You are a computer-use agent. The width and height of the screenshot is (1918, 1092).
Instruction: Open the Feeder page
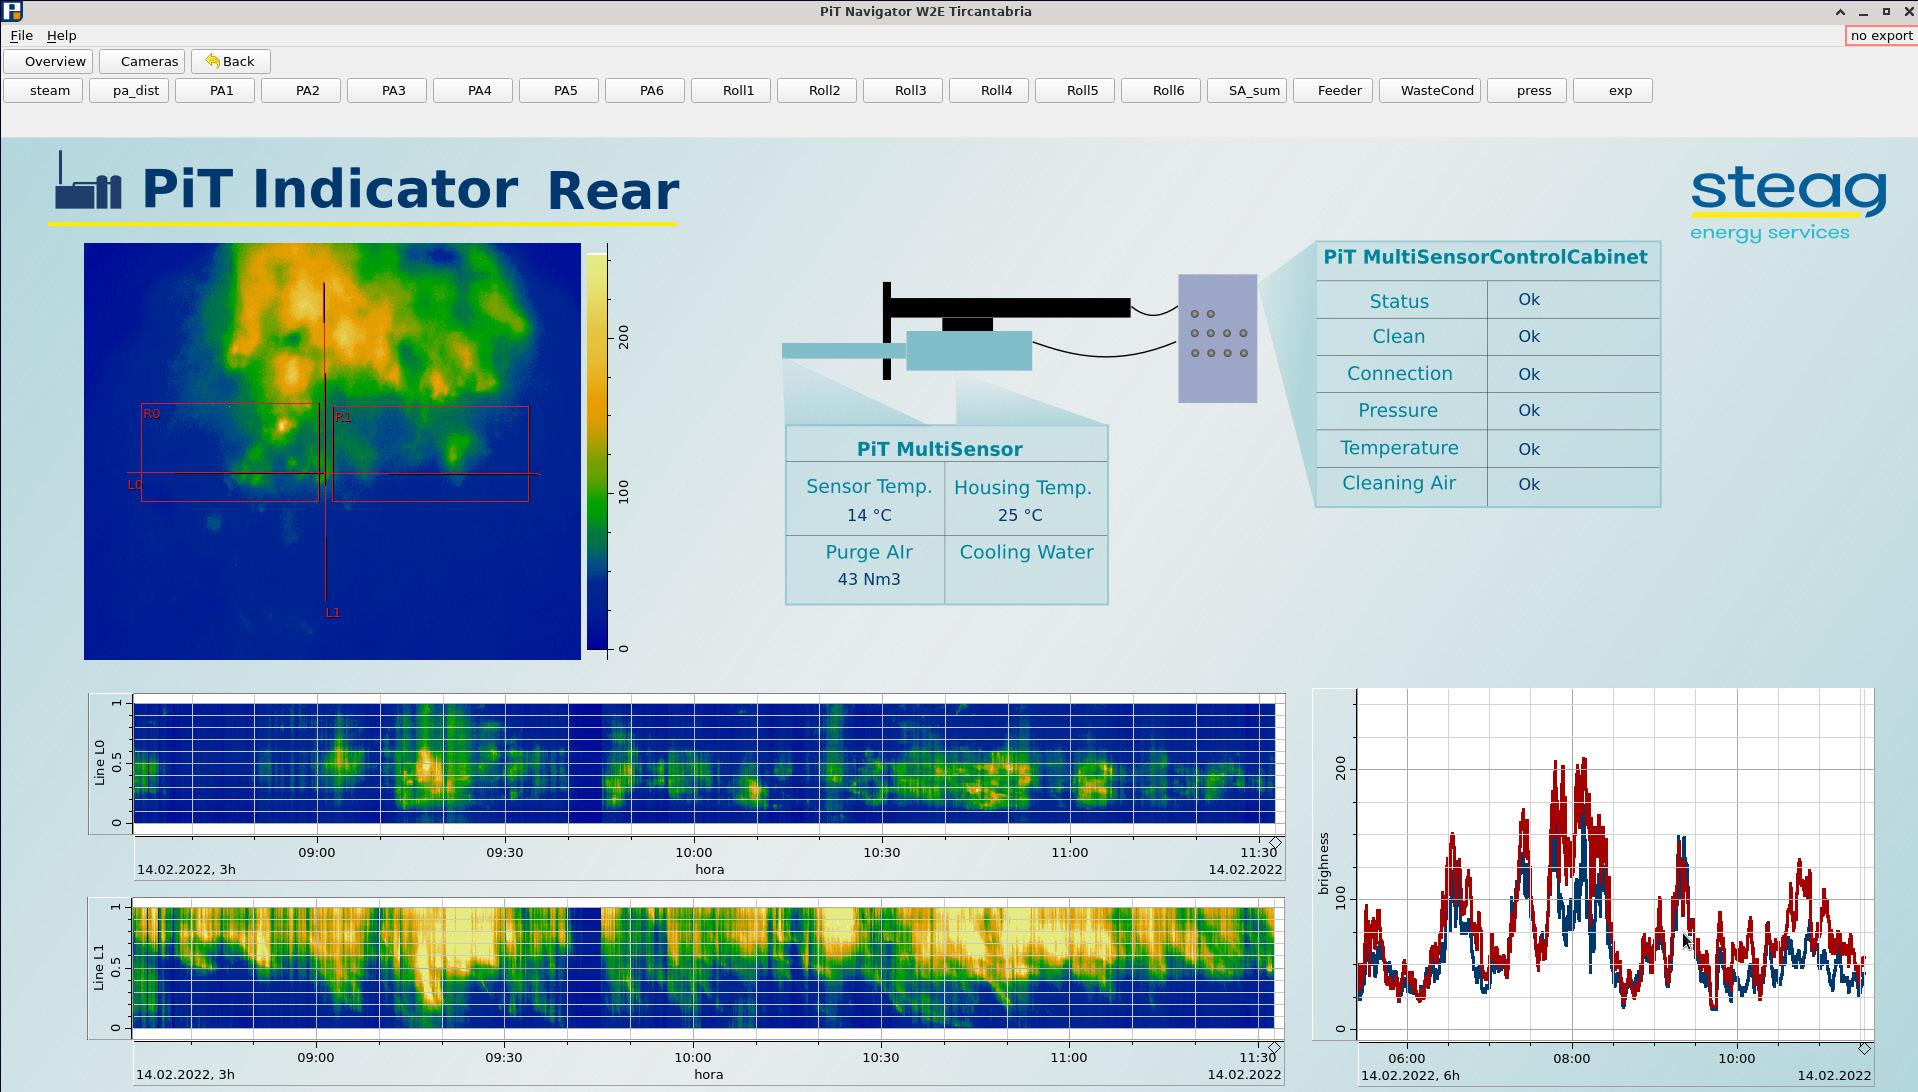click(1333, 91)
